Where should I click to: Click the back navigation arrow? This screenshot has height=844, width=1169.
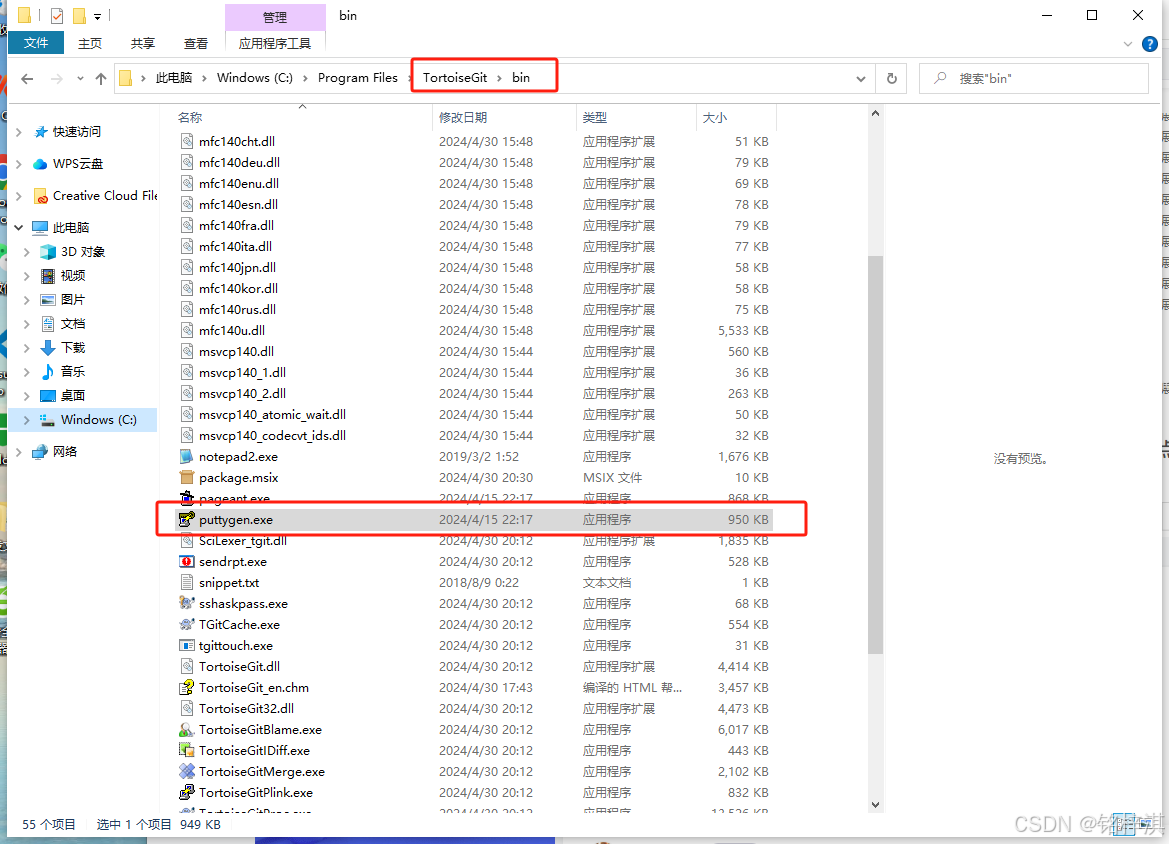coord(28,78)
